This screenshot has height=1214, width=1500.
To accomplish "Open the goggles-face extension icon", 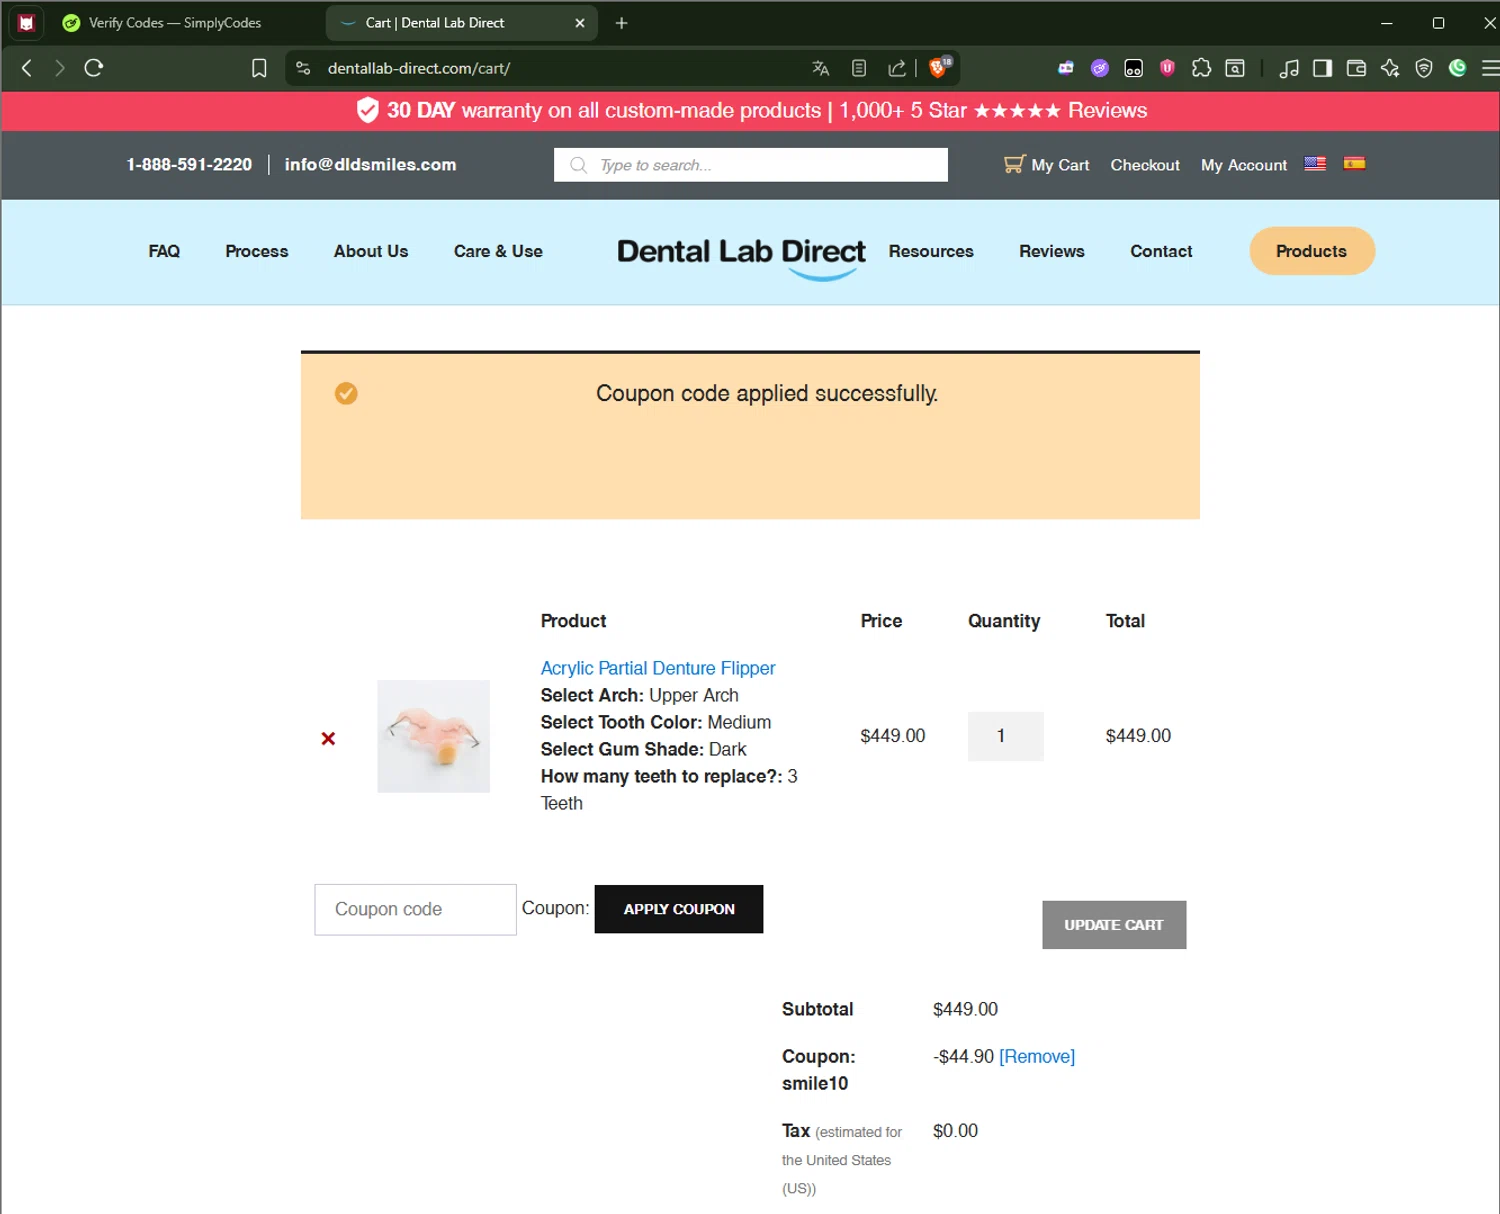I will coord(1133,68).
